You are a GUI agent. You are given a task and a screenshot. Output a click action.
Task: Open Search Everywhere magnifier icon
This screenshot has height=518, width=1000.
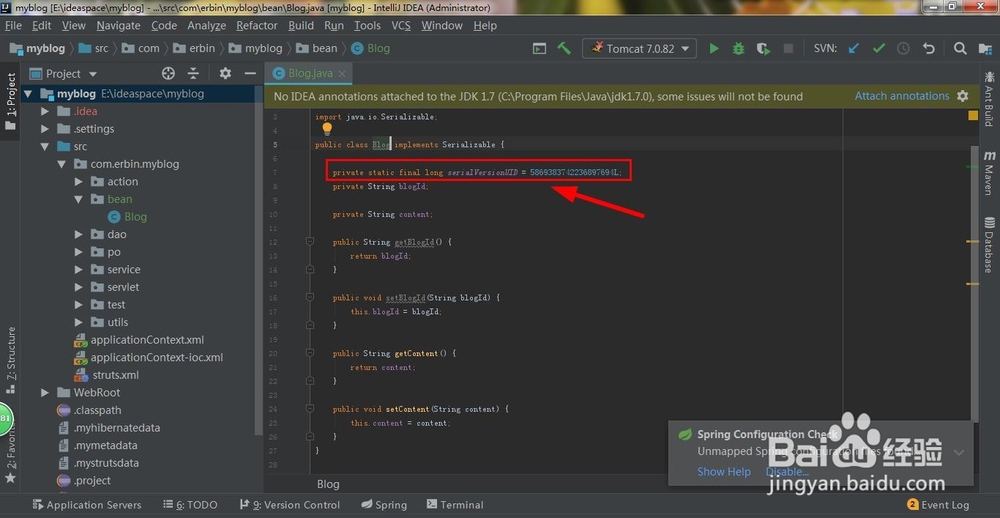(x=960, y=48)
